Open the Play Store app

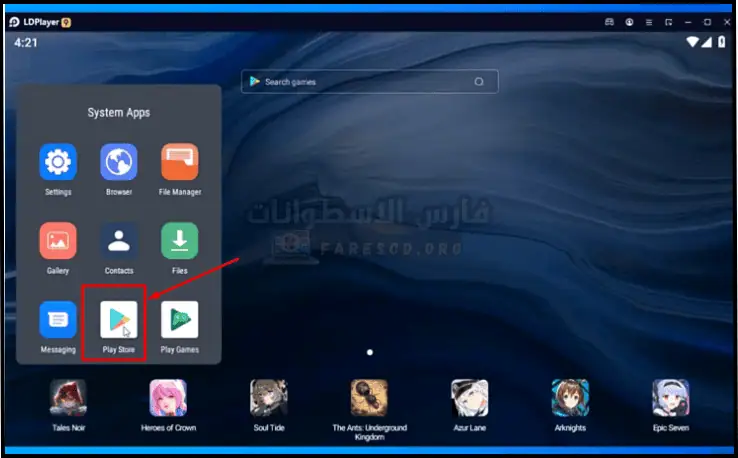pos(119,320)
